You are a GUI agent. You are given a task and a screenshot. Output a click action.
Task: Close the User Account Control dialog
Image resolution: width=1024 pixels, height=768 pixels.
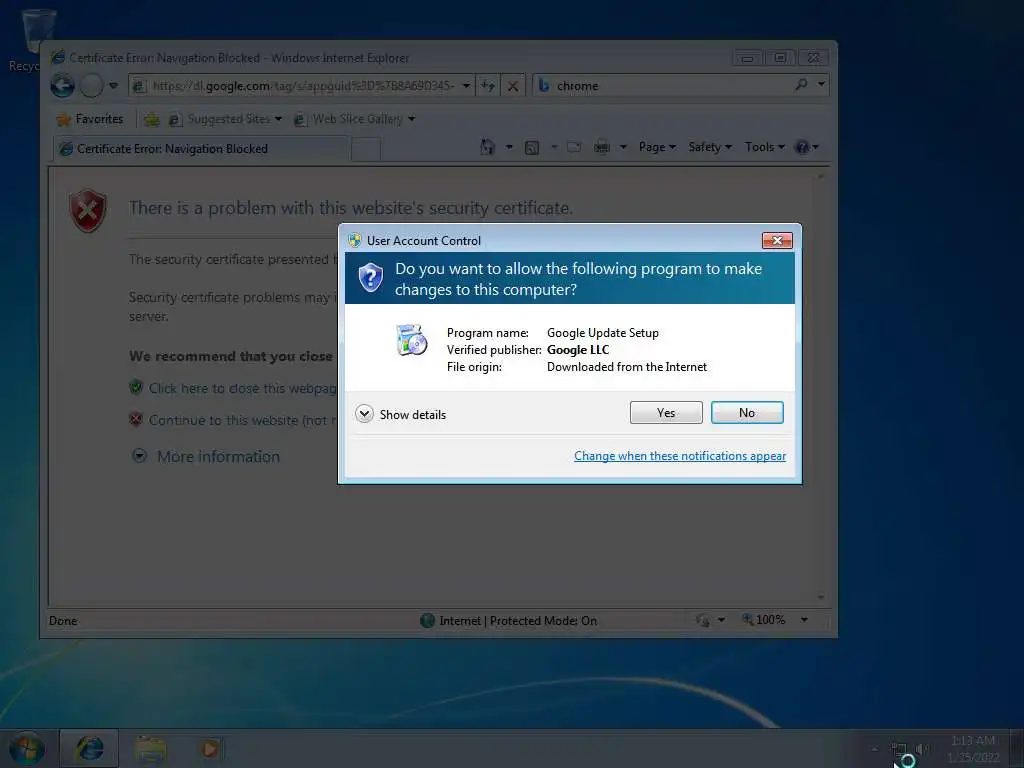777,240
